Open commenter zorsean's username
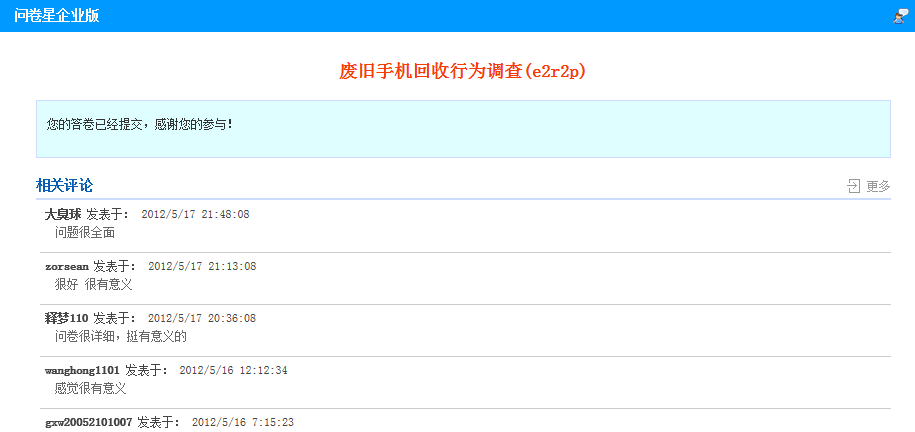 (67, 266)
